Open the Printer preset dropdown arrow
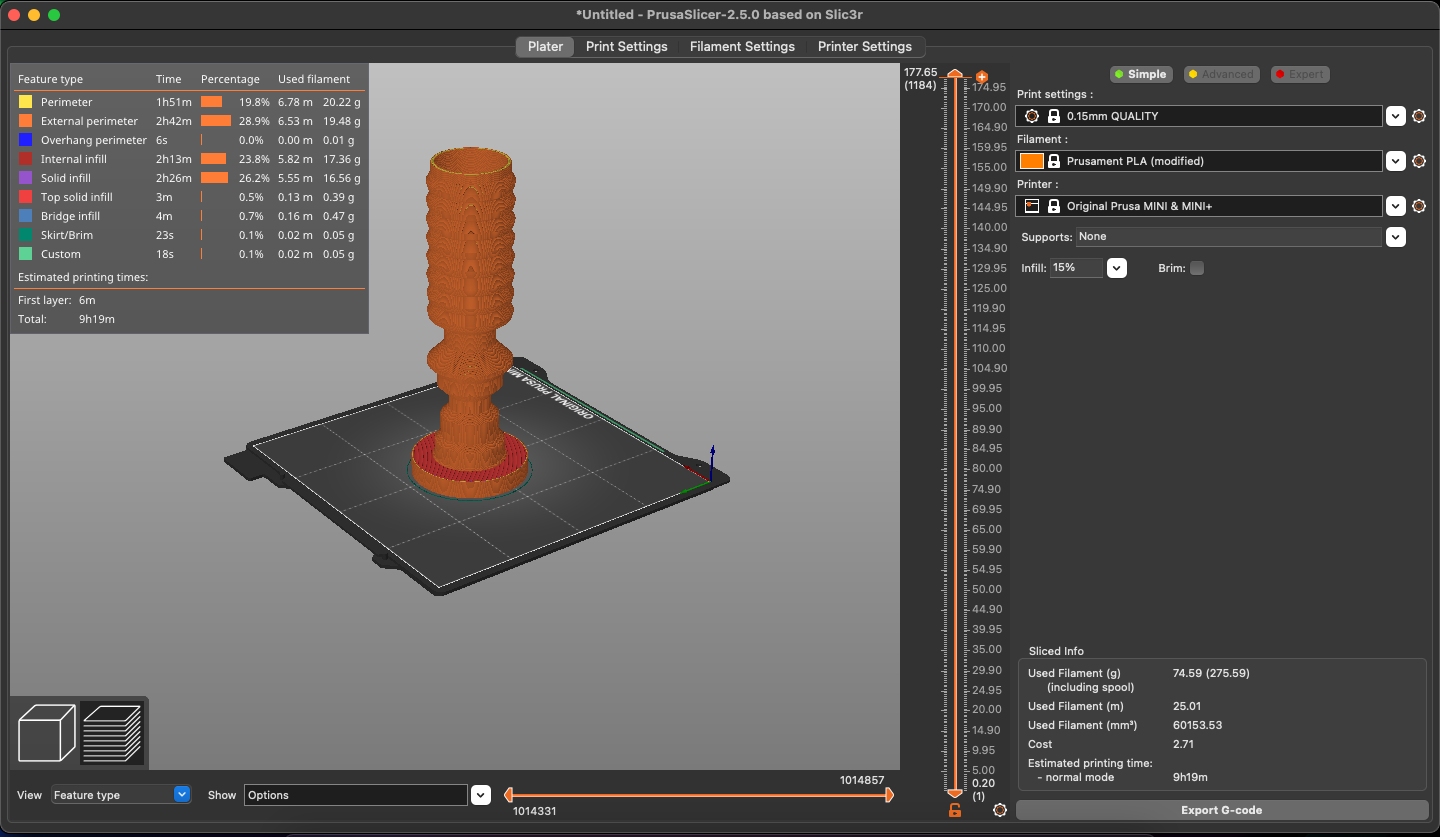This screenshot has height=837, width=1440. 1396,206
